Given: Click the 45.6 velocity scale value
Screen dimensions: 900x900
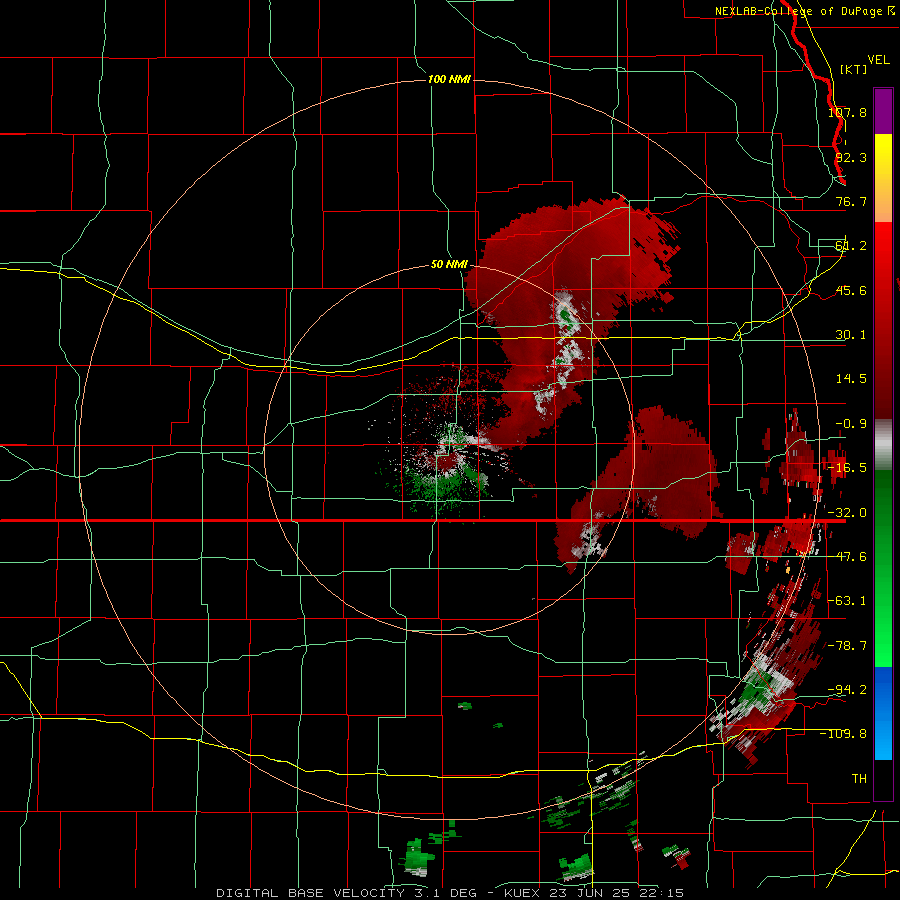Looking at the screenshot, I should point(850,290).
